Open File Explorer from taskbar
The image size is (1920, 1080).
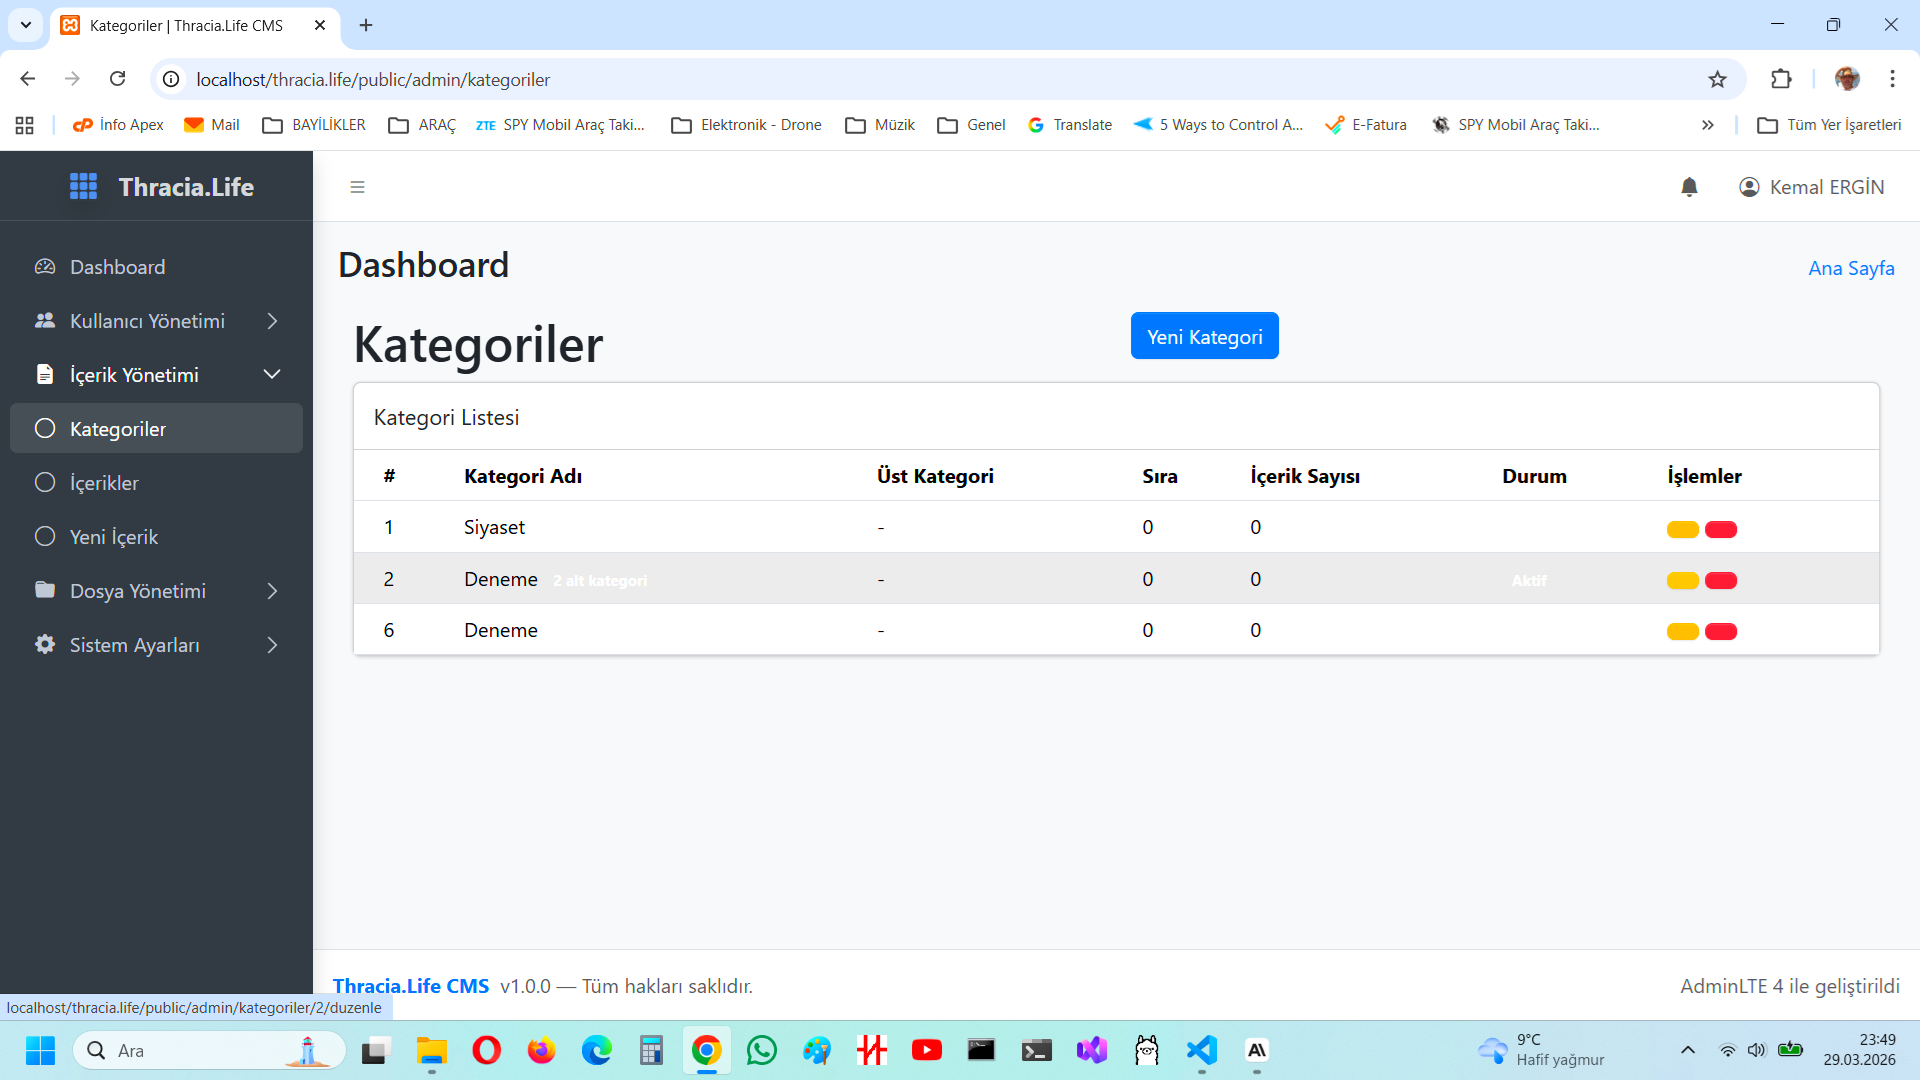(x=432, y=1050)
